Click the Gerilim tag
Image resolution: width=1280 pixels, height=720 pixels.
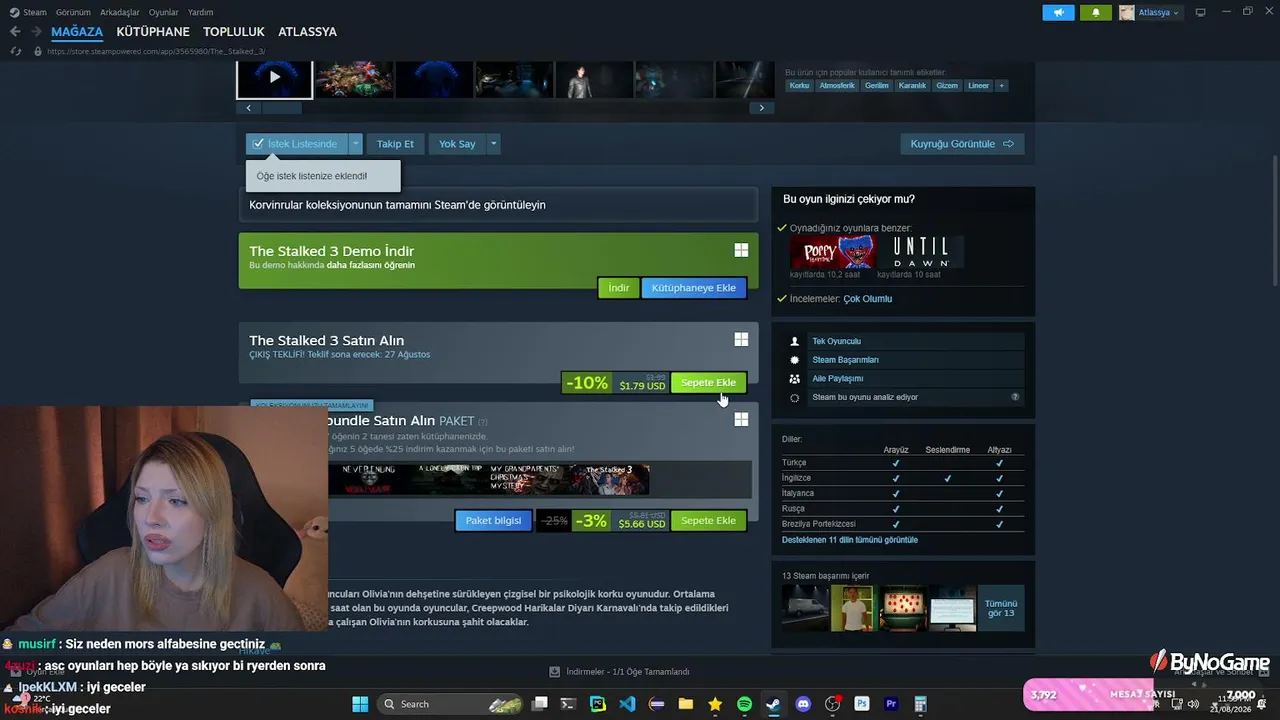pos(877,86)
